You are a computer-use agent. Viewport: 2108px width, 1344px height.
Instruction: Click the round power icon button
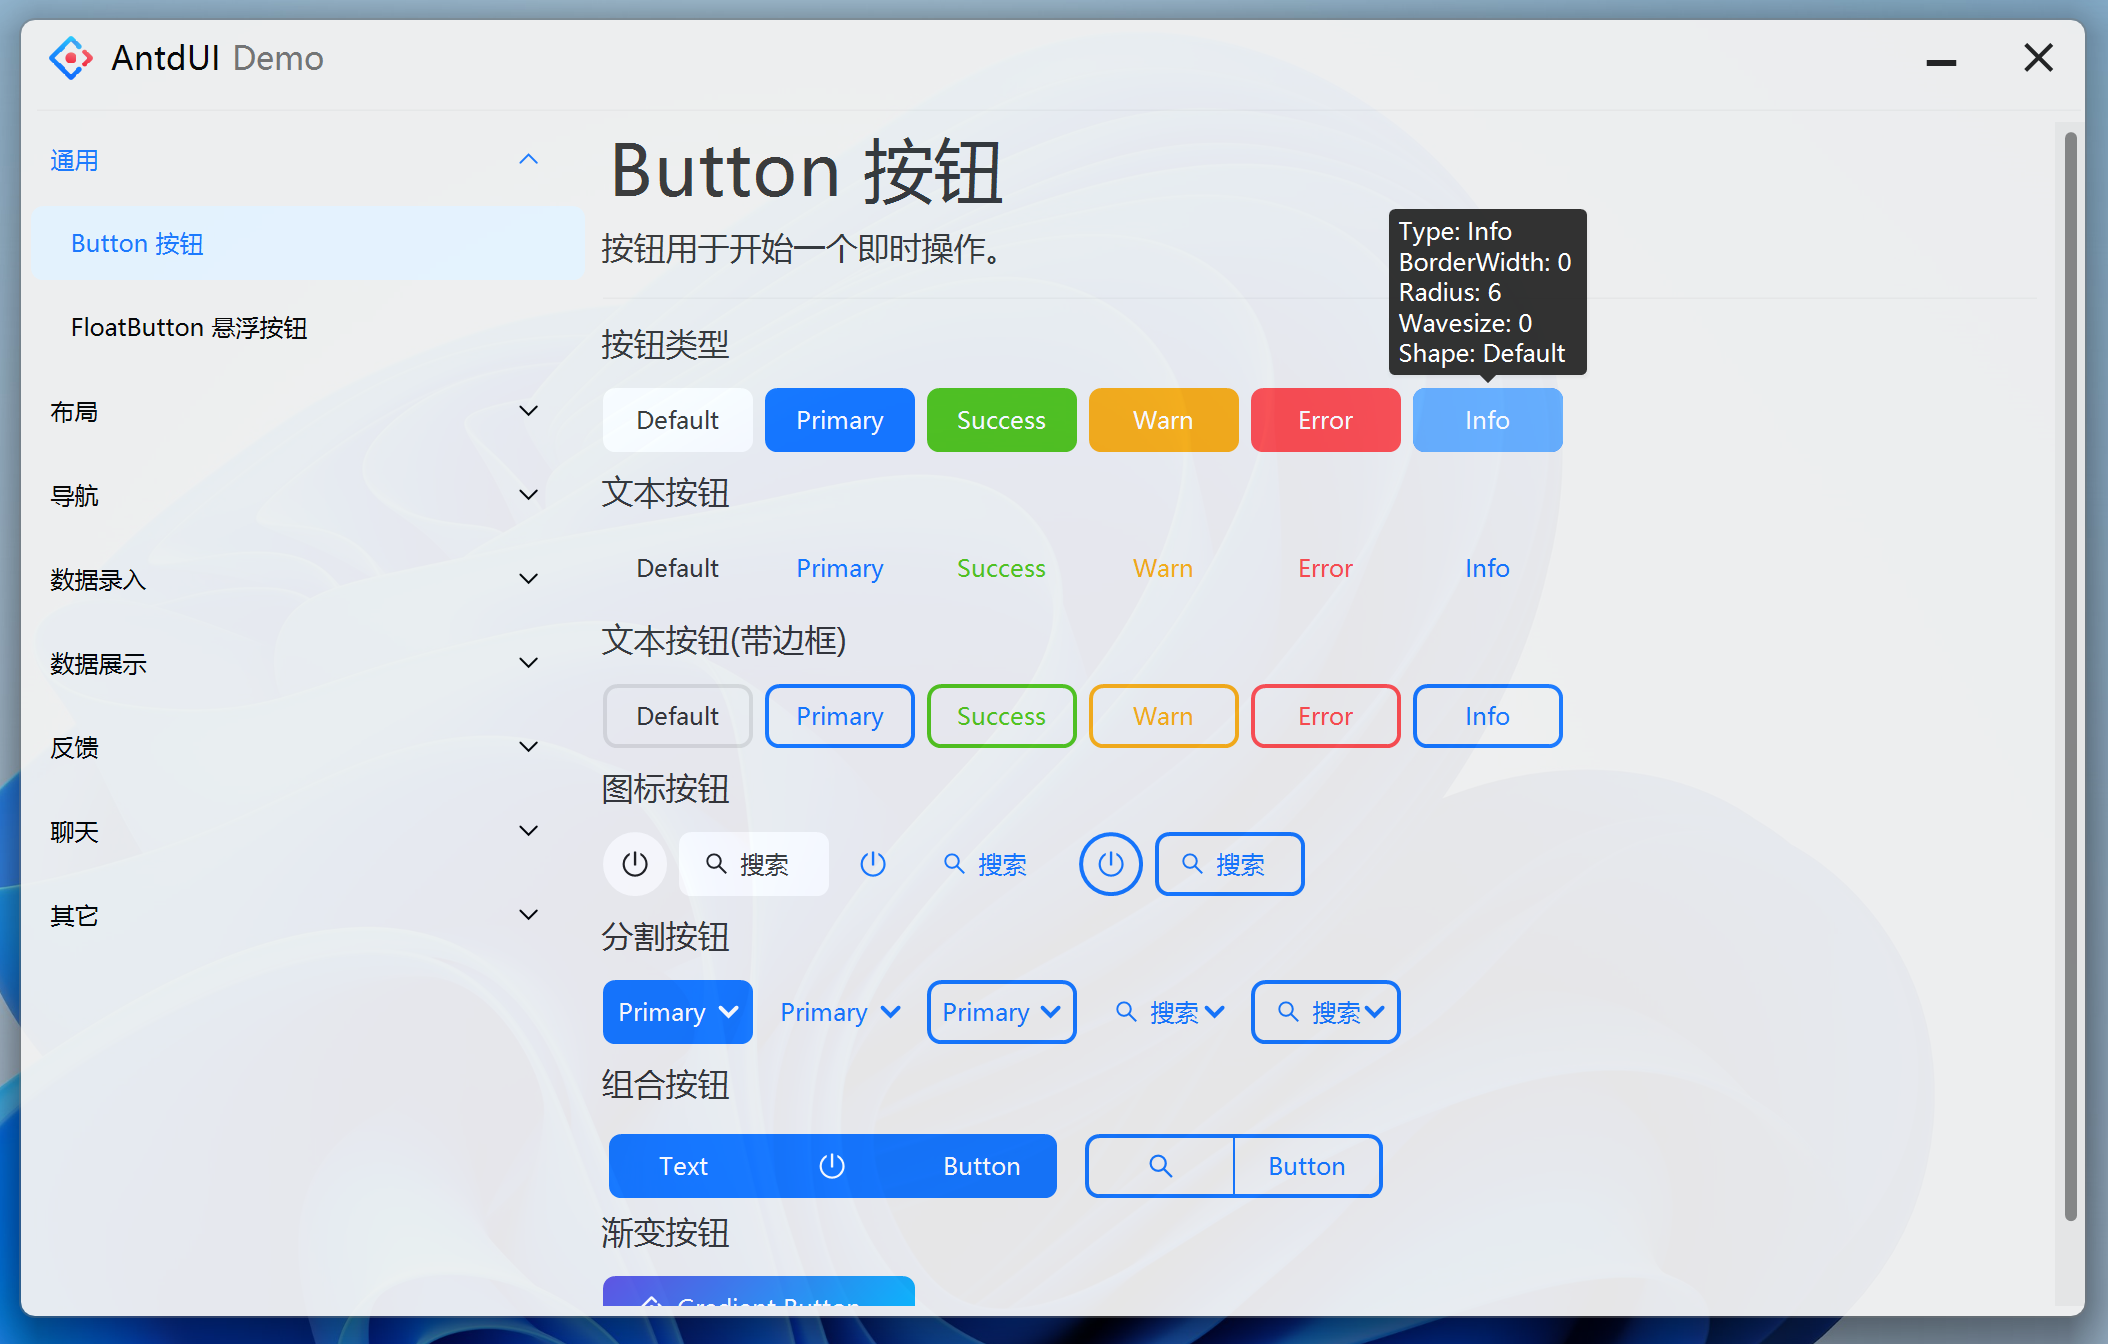pyautogui.click(x=634, y=864)
